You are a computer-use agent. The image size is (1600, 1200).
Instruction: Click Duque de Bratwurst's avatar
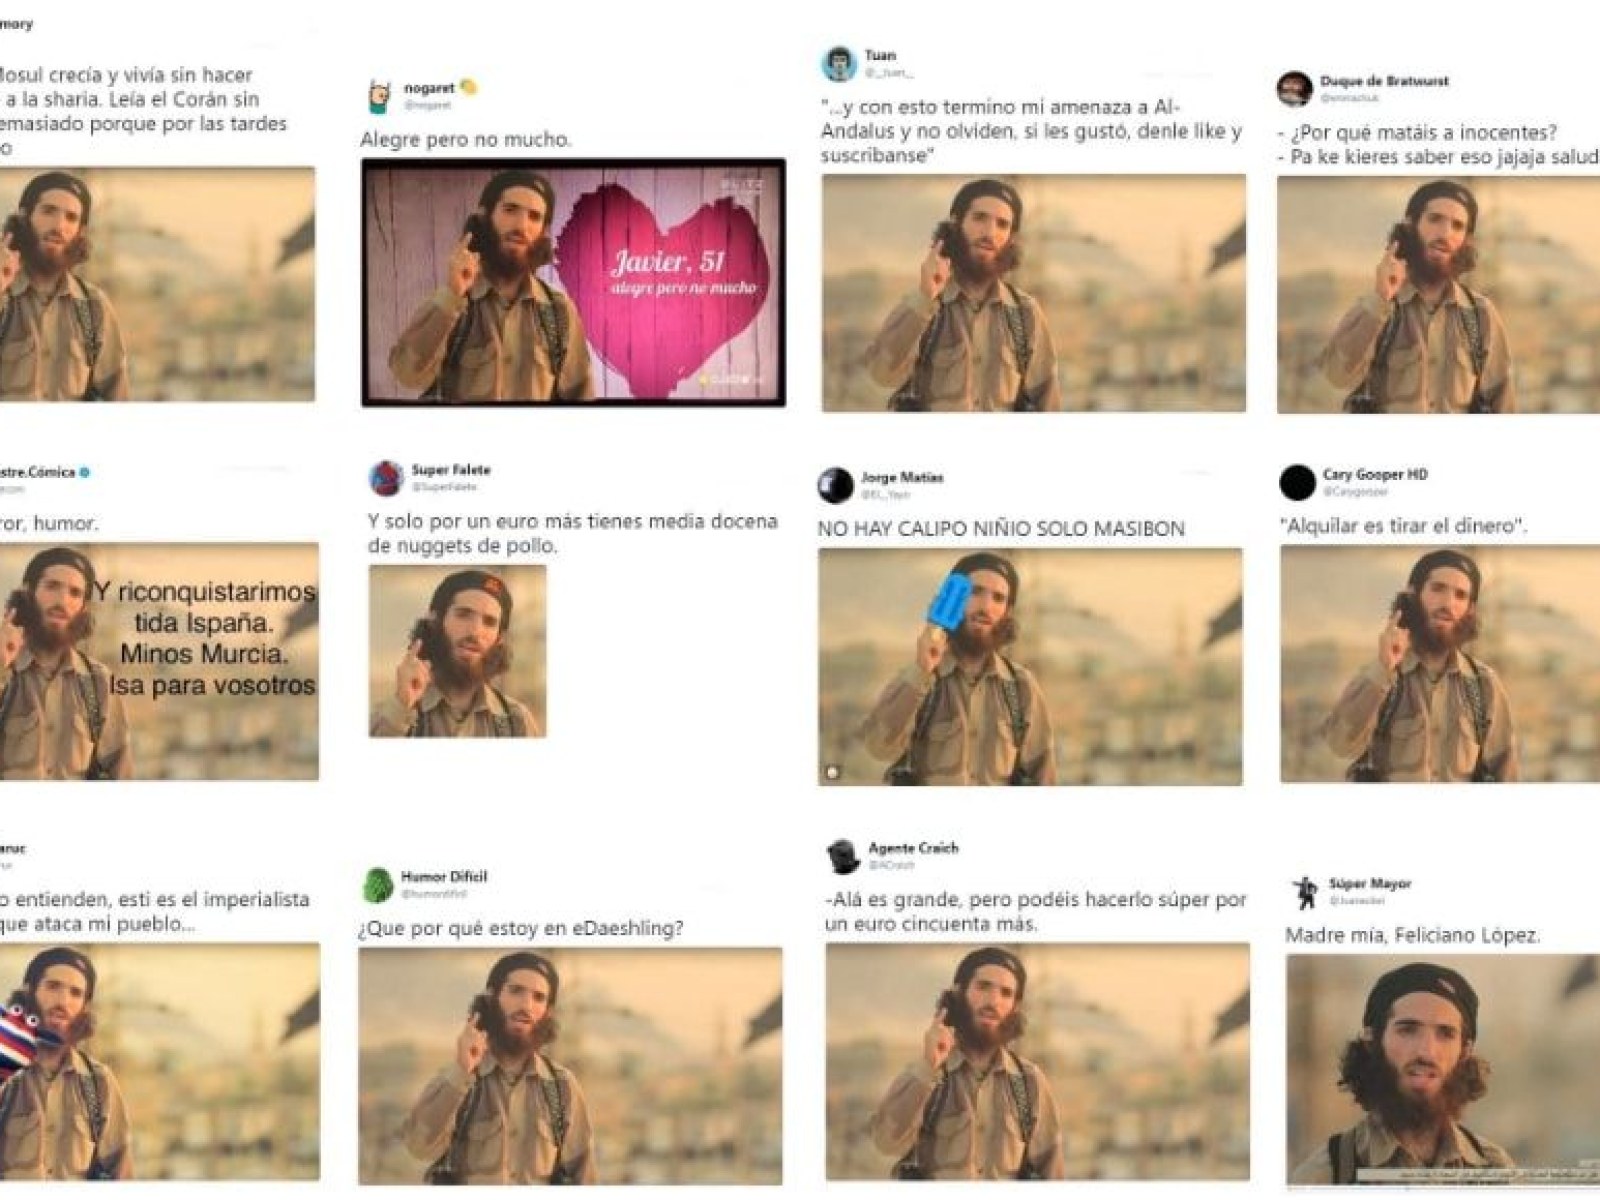[1294, 89]
